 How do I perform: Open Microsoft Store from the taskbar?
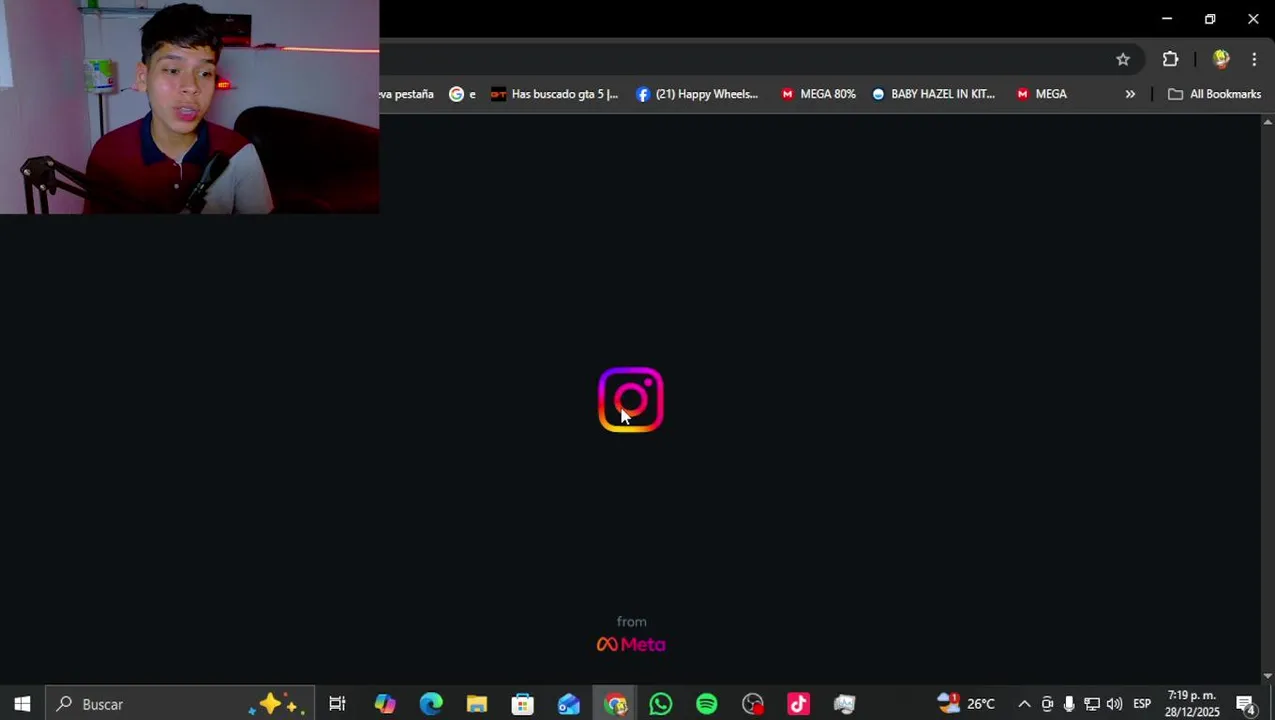(523, 704)
